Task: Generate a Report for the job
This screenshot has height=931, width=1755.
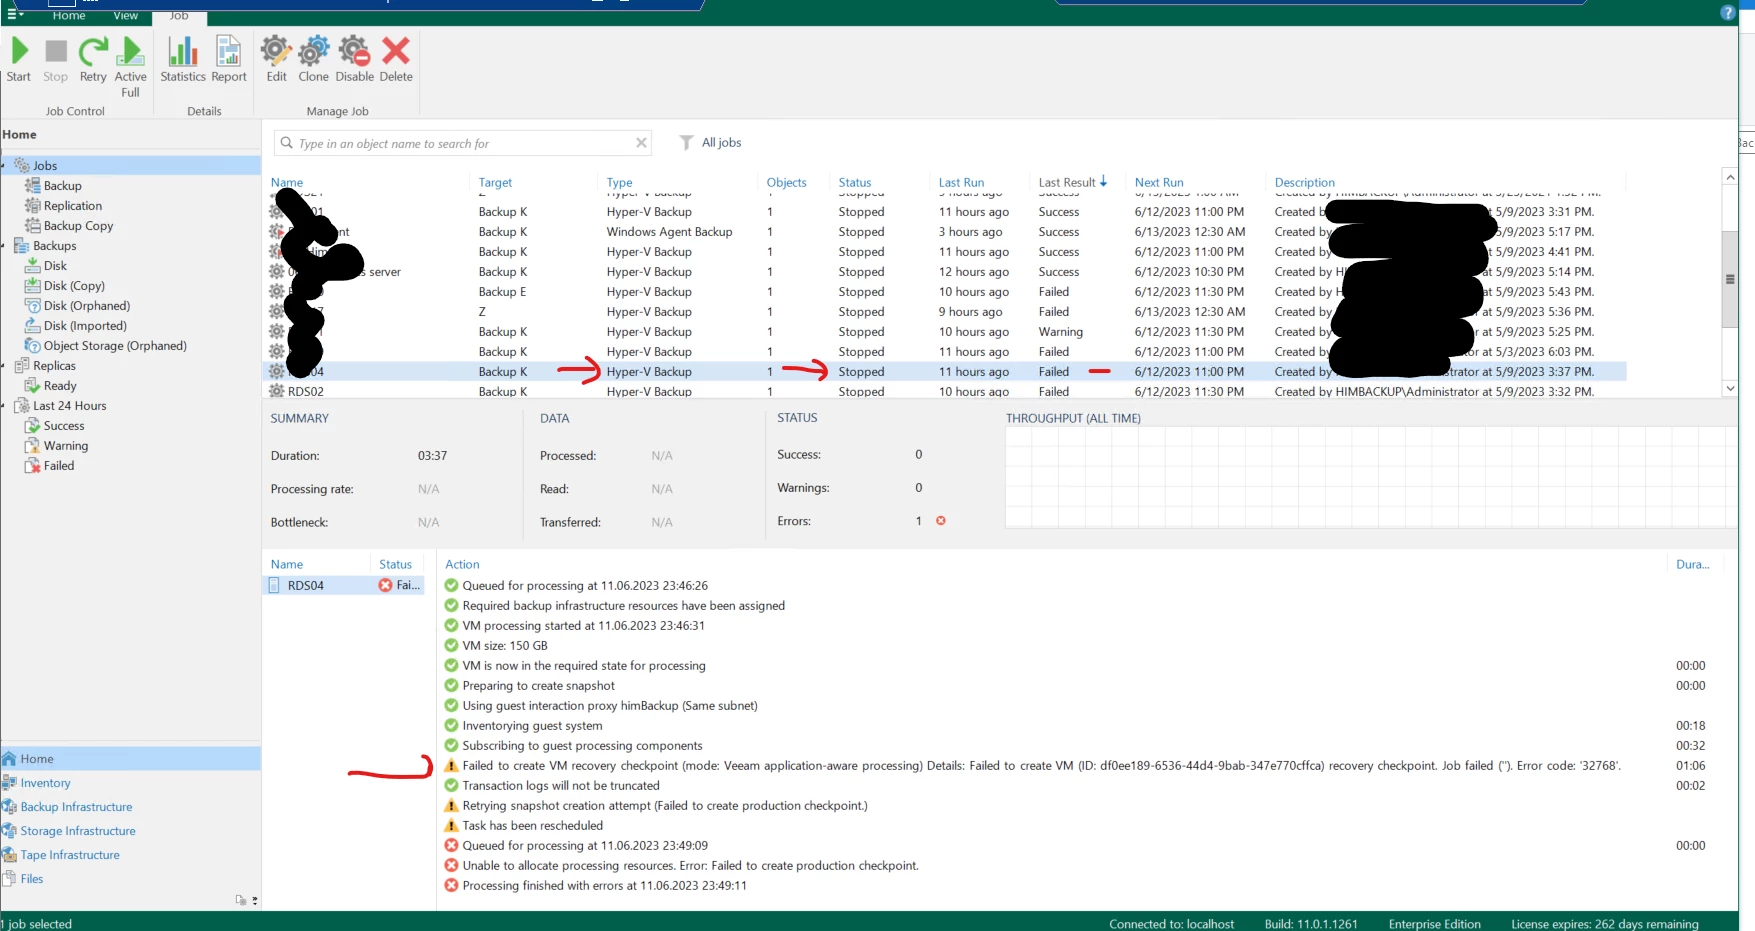Action: click(228, 60)
